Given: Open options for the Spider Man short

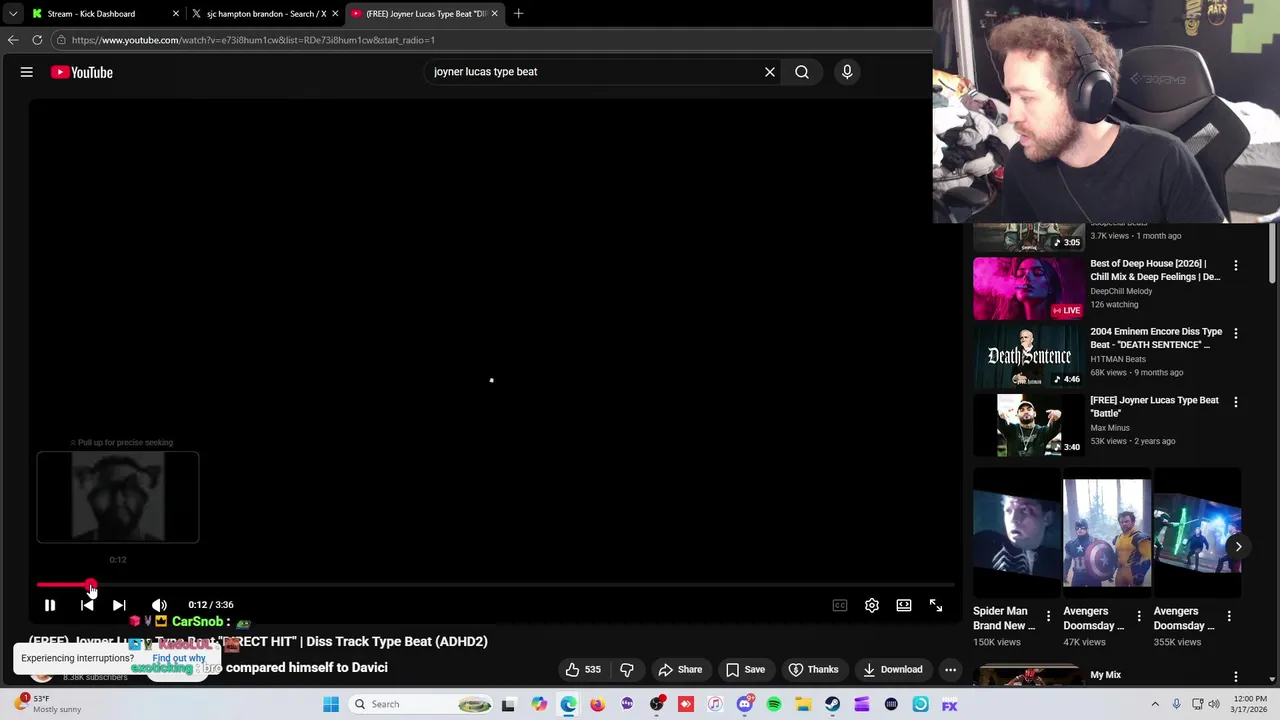Looking at the screenshot, I should coord(1048,617).
